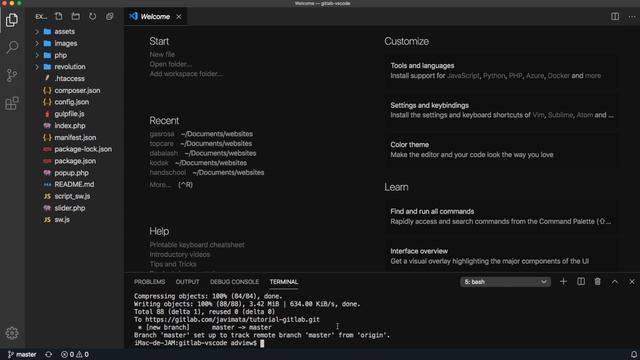Open gulpfile.js file
This screenshot has width=640, height=360.
69,114
